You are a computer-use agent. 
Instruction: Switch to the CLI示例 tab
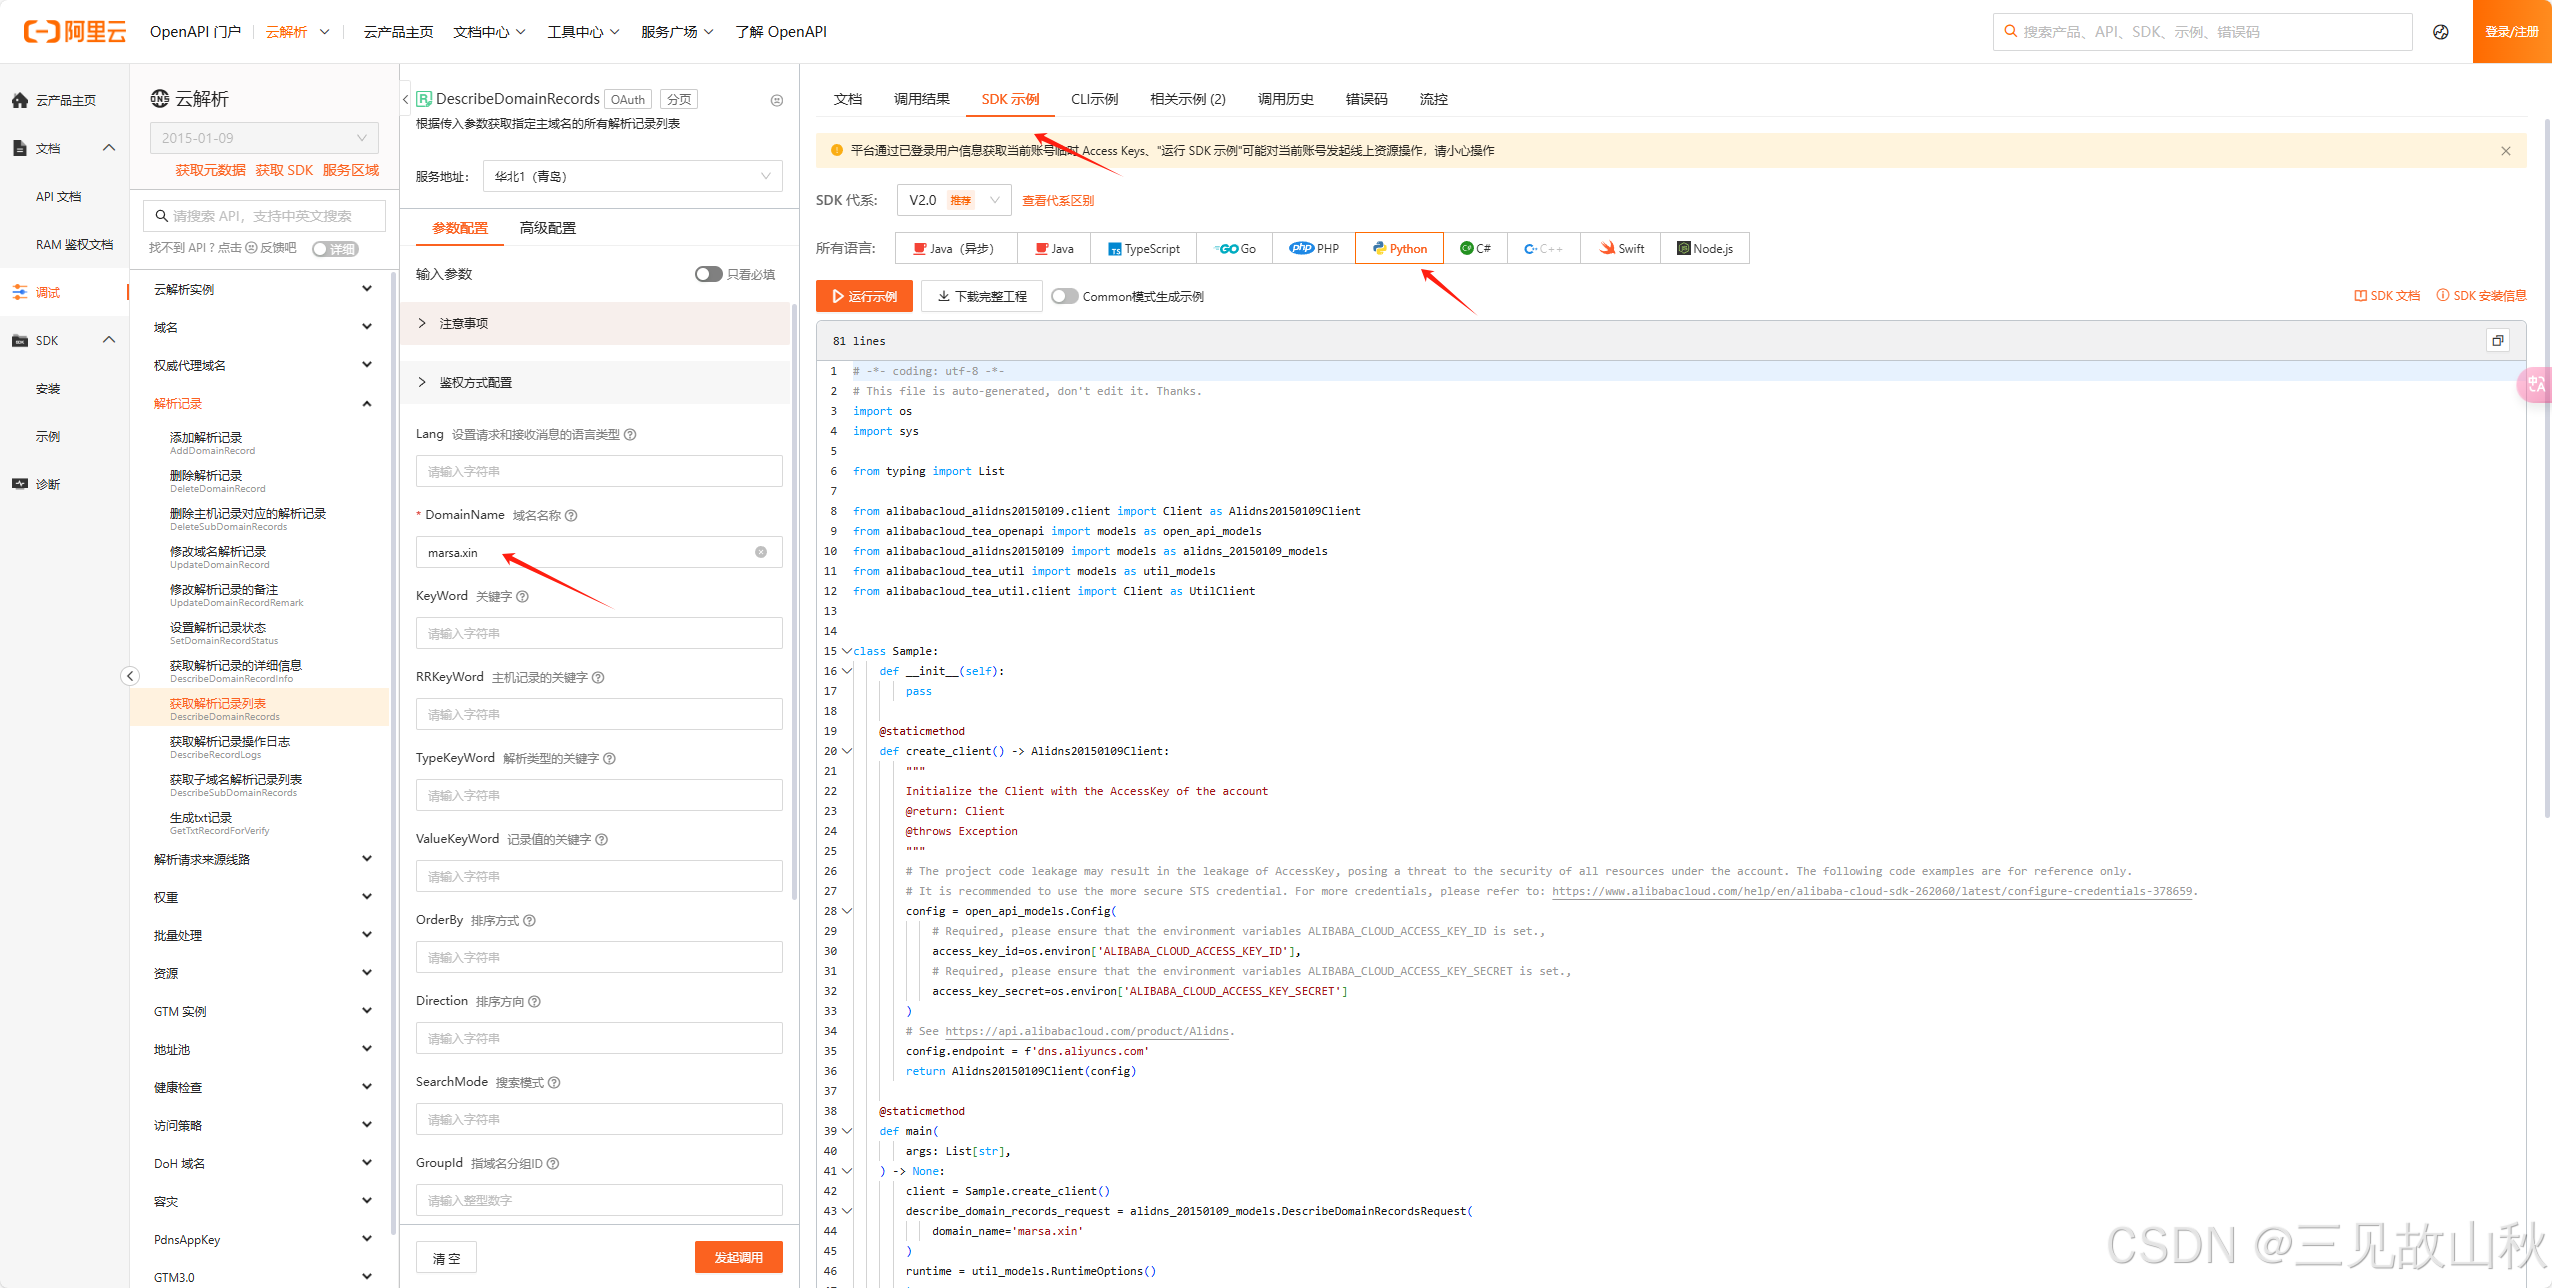(x=1094, y=99)
